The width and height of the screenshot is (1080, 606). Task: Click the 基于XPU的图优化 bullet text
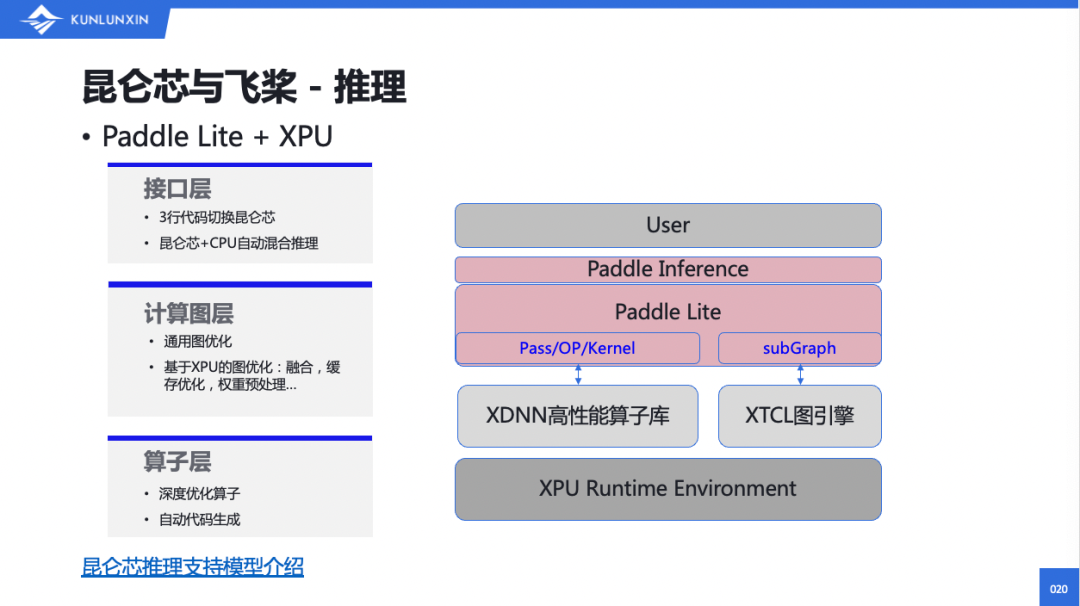coord(251,376)
